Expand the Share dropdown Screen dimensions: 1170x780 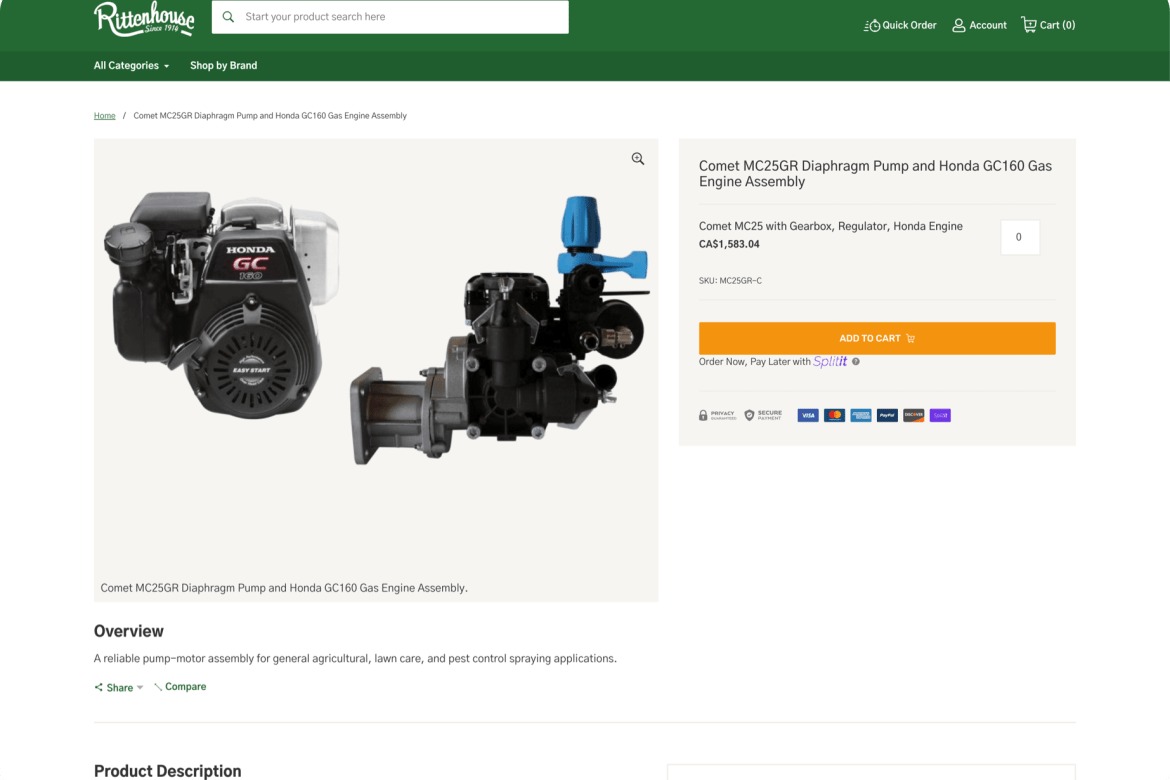(x=119, y=688)
